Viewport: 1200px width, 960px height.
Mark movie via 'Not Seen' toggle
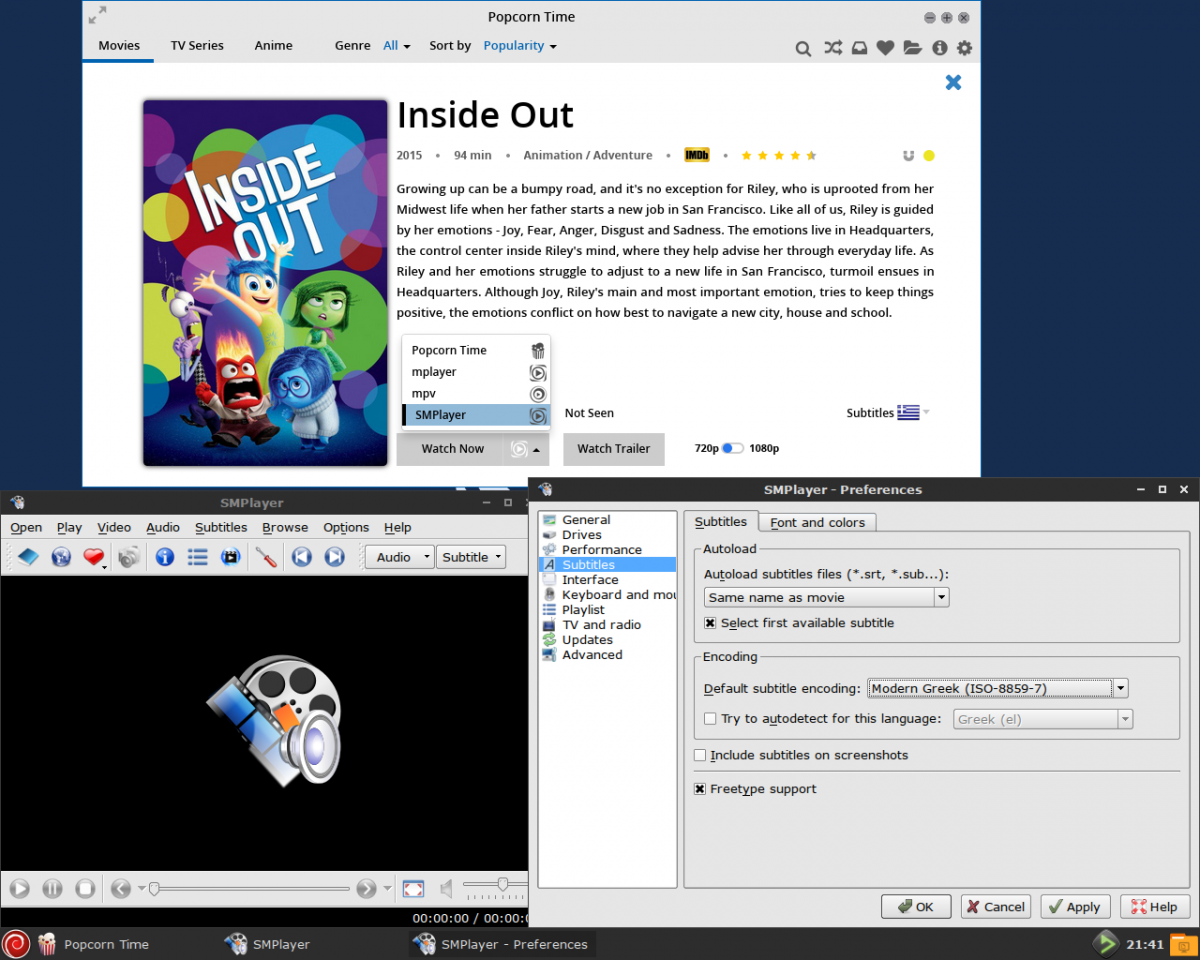(589, 413)
